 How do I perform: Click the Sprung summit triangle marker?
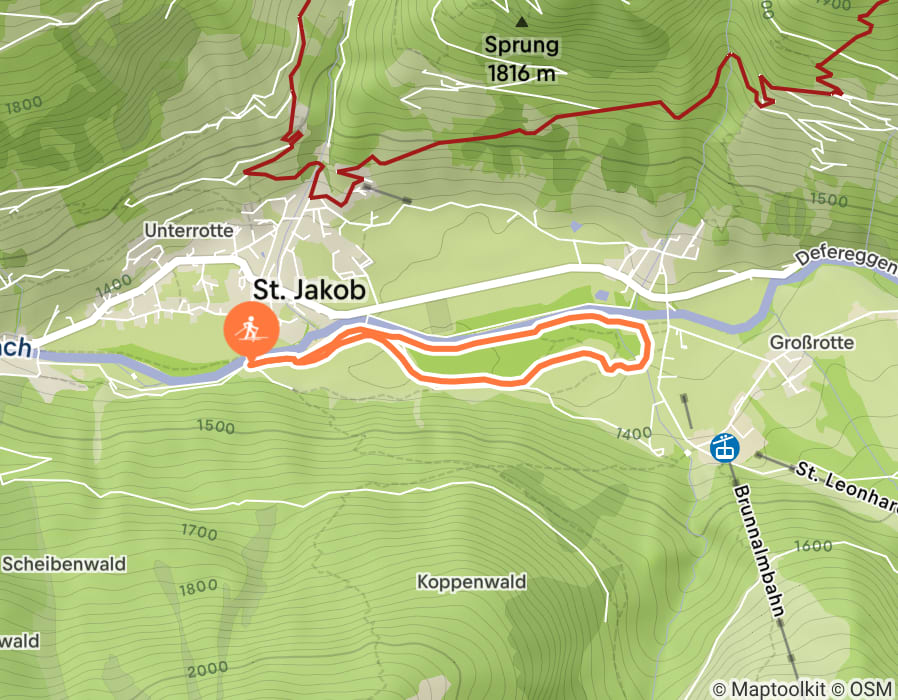point(521,22)
